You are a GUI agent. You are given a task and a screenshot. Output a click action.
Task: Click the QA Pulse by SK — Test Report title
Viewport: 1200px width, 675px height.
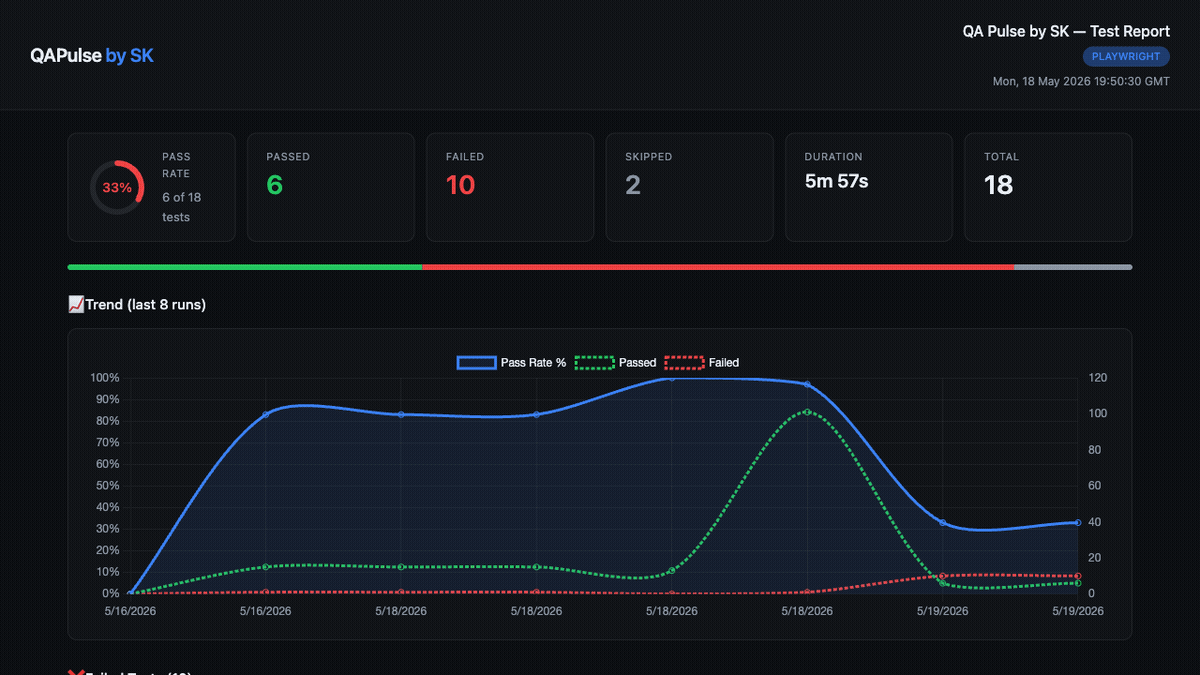coord(1066,32)
